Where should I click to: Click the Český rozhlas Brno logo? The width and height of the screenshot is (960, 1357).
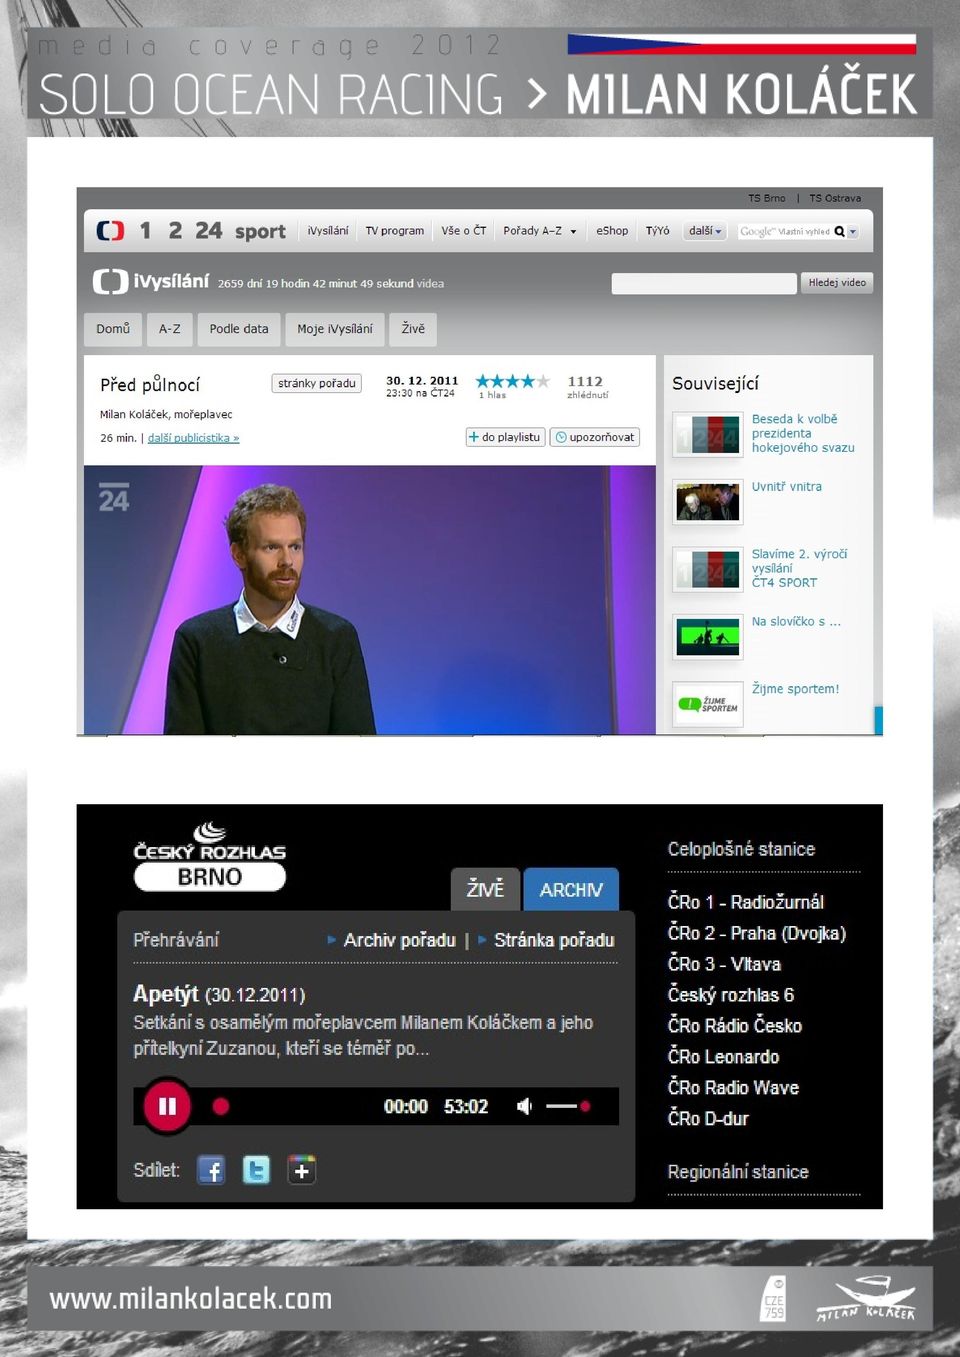point(210,857)
